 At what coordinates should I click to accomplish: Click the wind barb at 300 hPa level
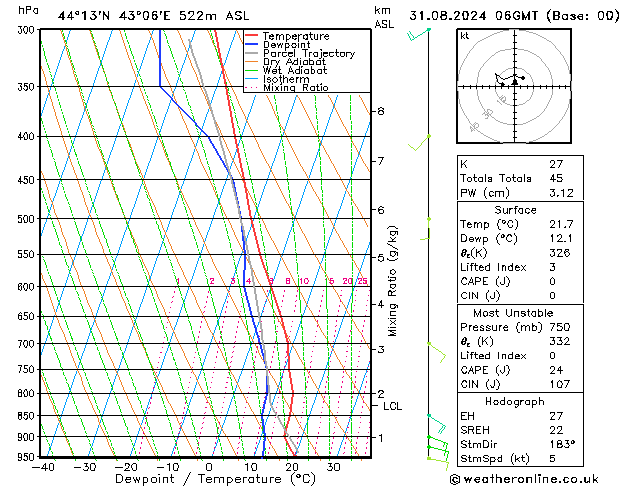418,35
